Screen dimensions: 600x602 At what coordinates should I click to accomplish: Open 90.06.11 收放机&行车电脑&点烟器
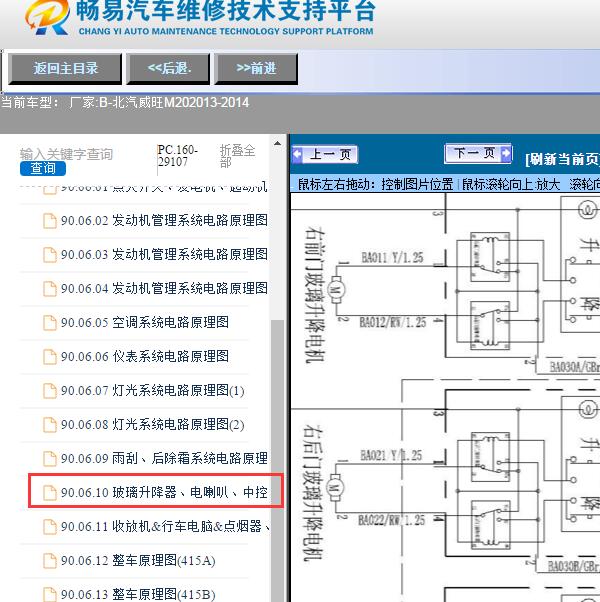pos(164,526)
